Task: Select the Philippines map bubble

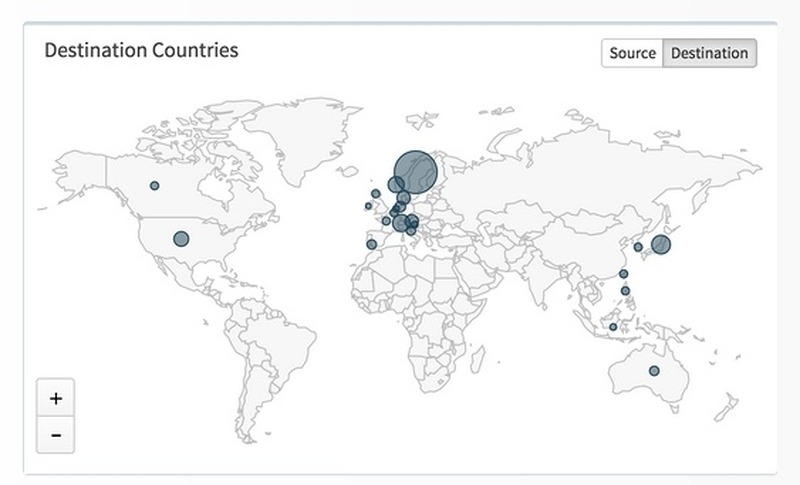Action: (x=626, y=291)
